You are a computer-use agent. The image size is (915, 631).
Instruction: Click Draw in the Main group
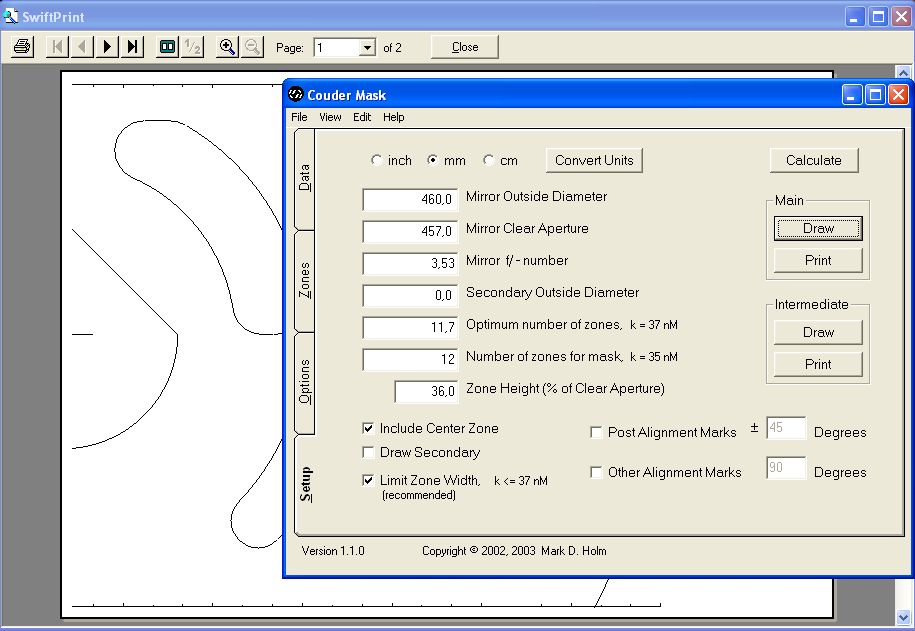pos(818,228)
